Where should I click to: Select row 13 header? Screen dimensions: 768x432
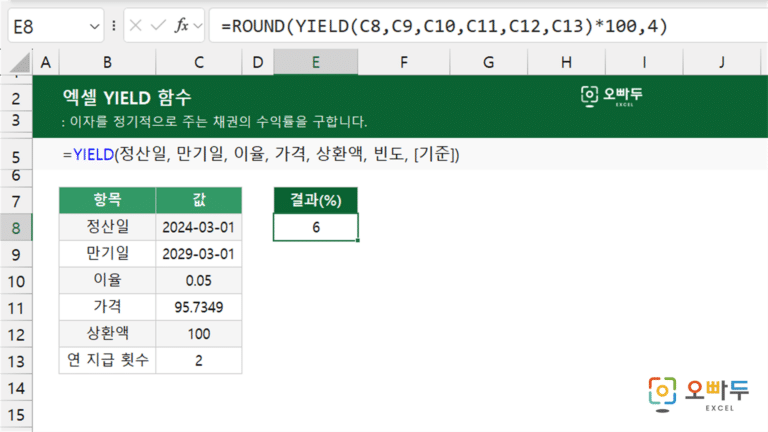(x=16, y=361)
